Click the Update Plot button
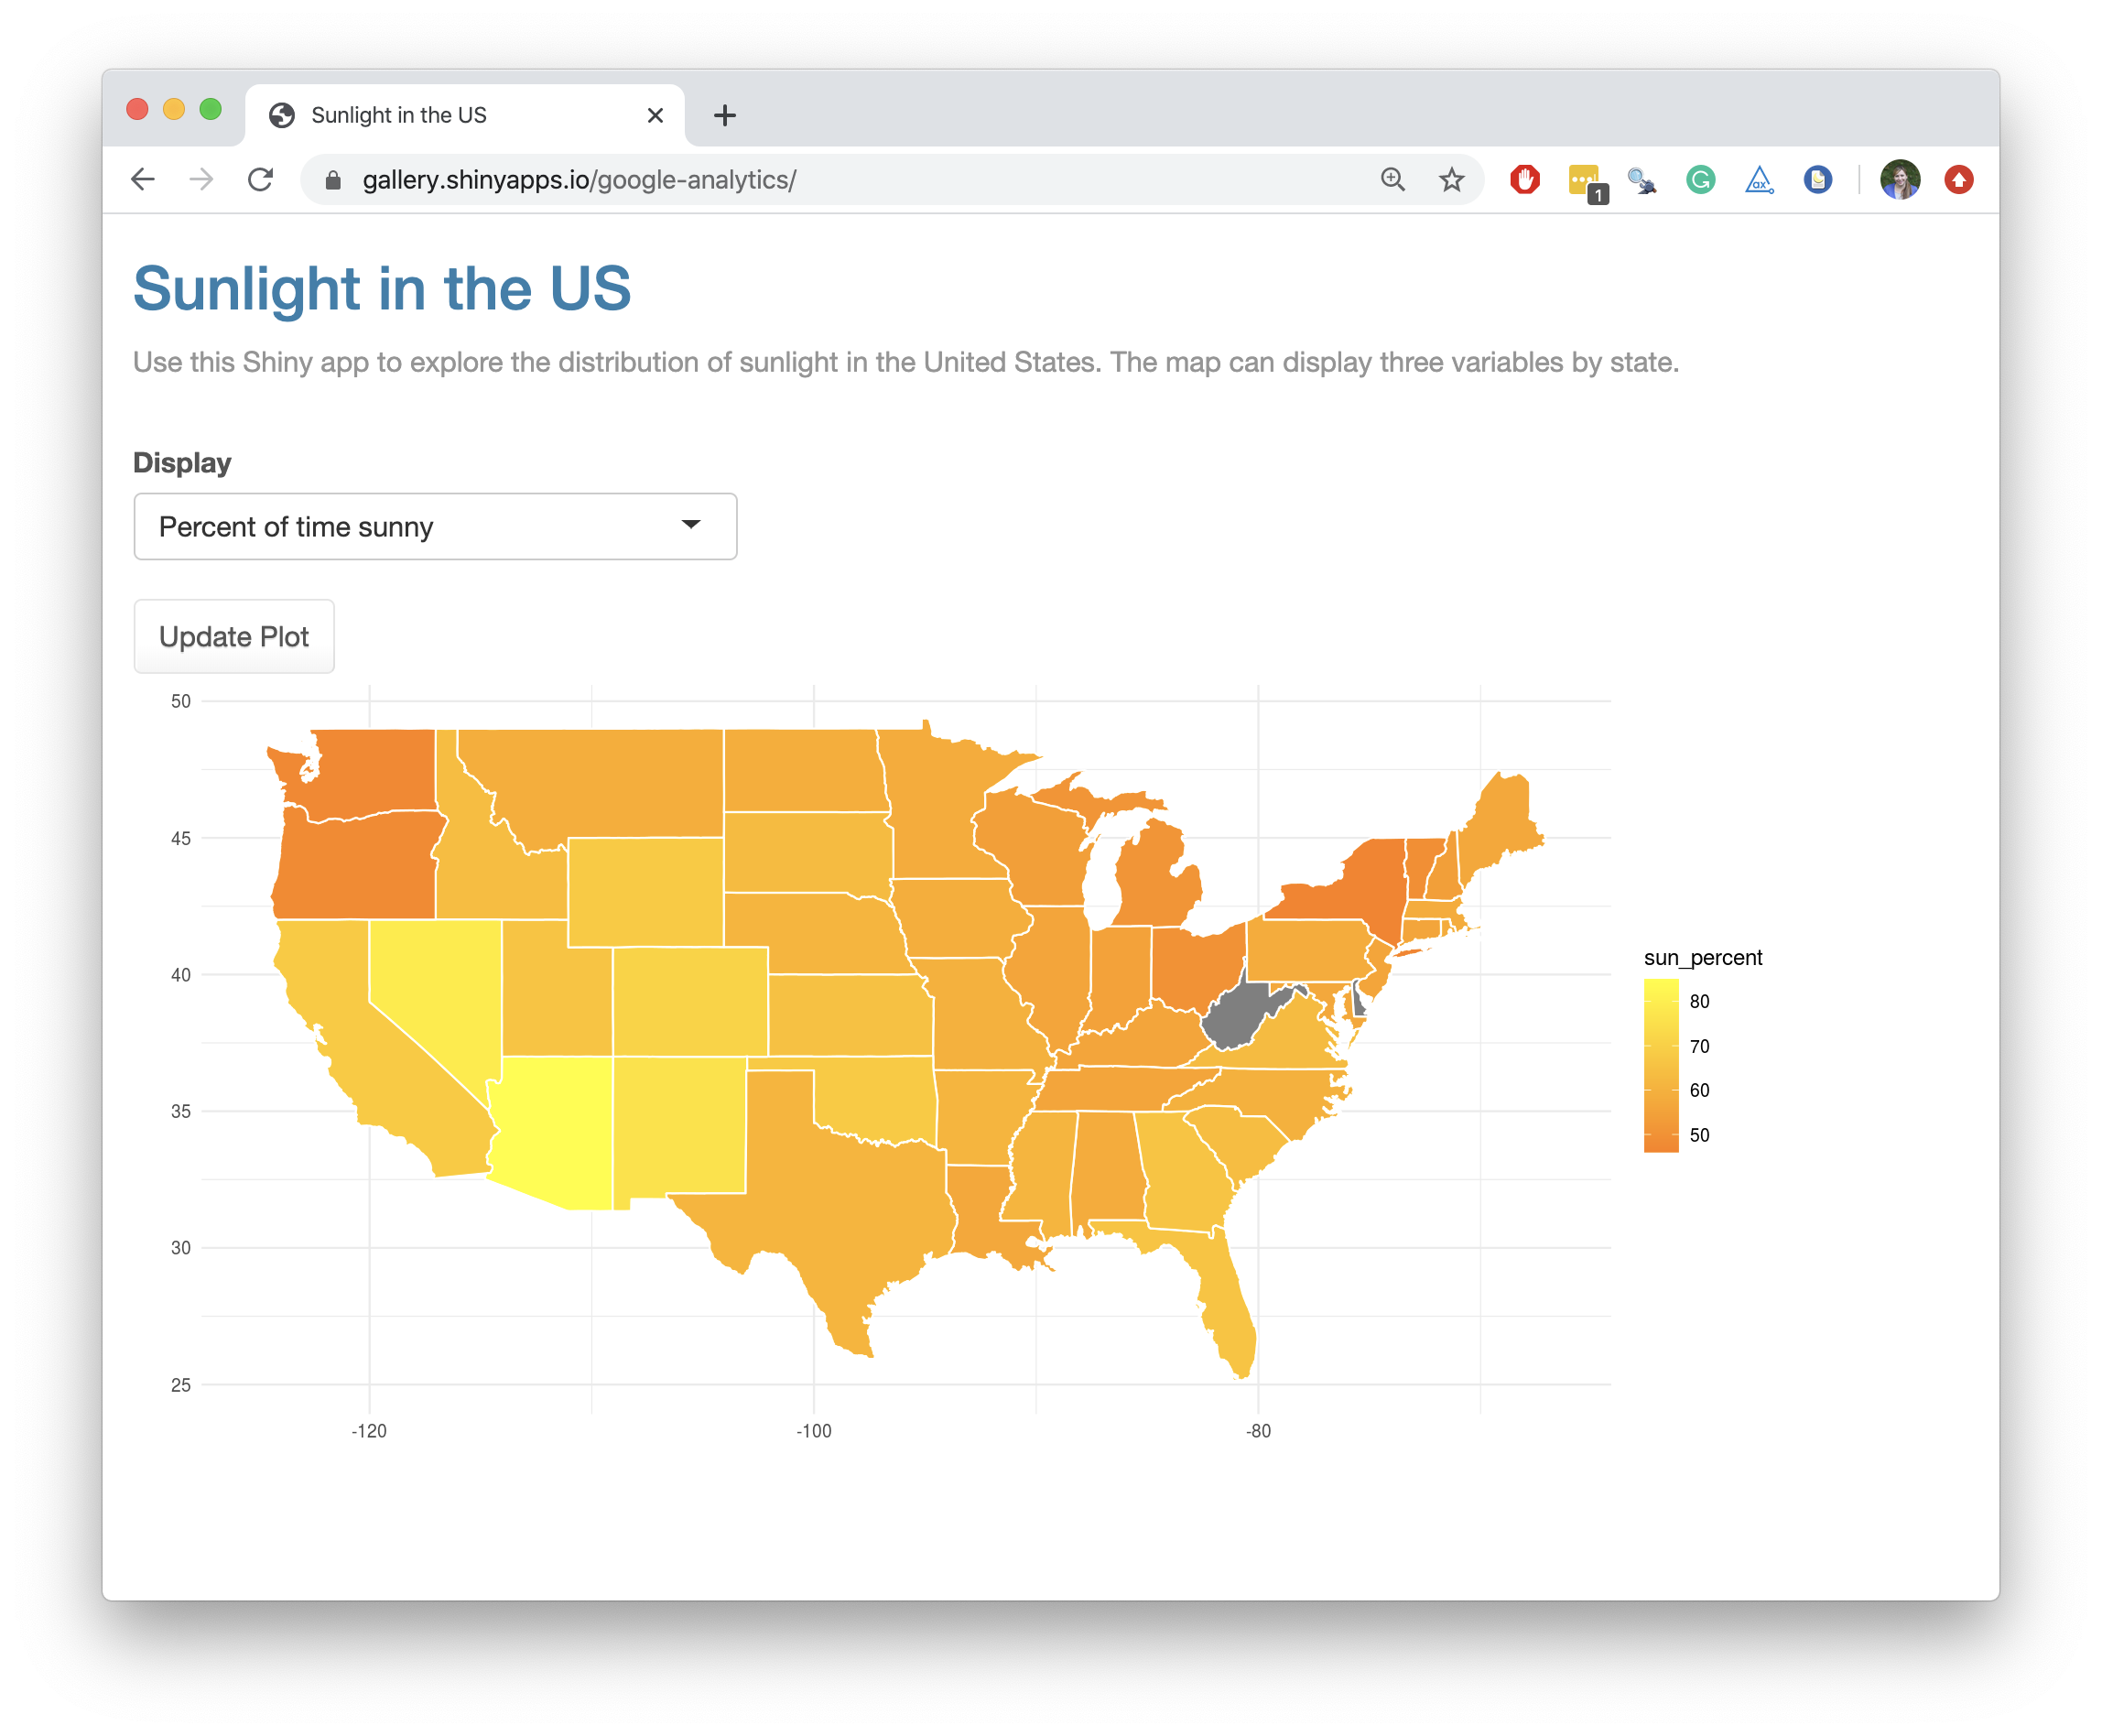2102x1736 pixels. (x=233, y=636)
